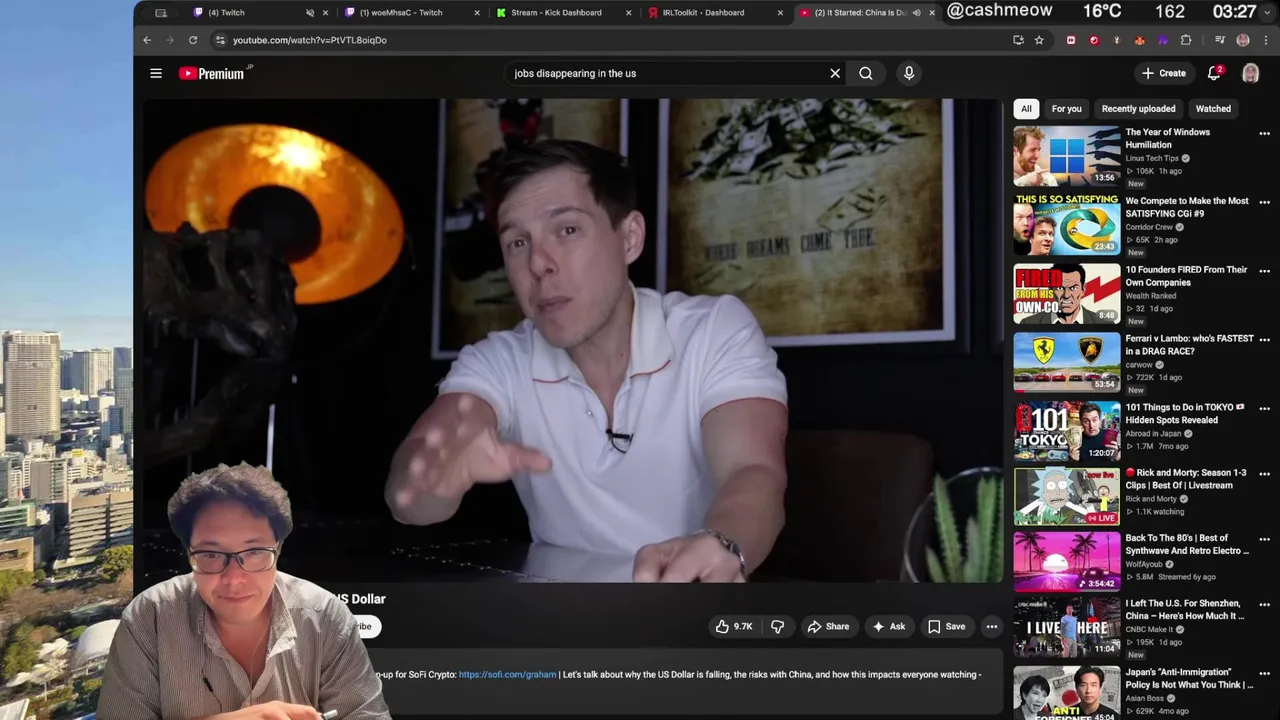1280x720 pixels.
Task: Go forward in browser history
Action: tap(170, 40)
